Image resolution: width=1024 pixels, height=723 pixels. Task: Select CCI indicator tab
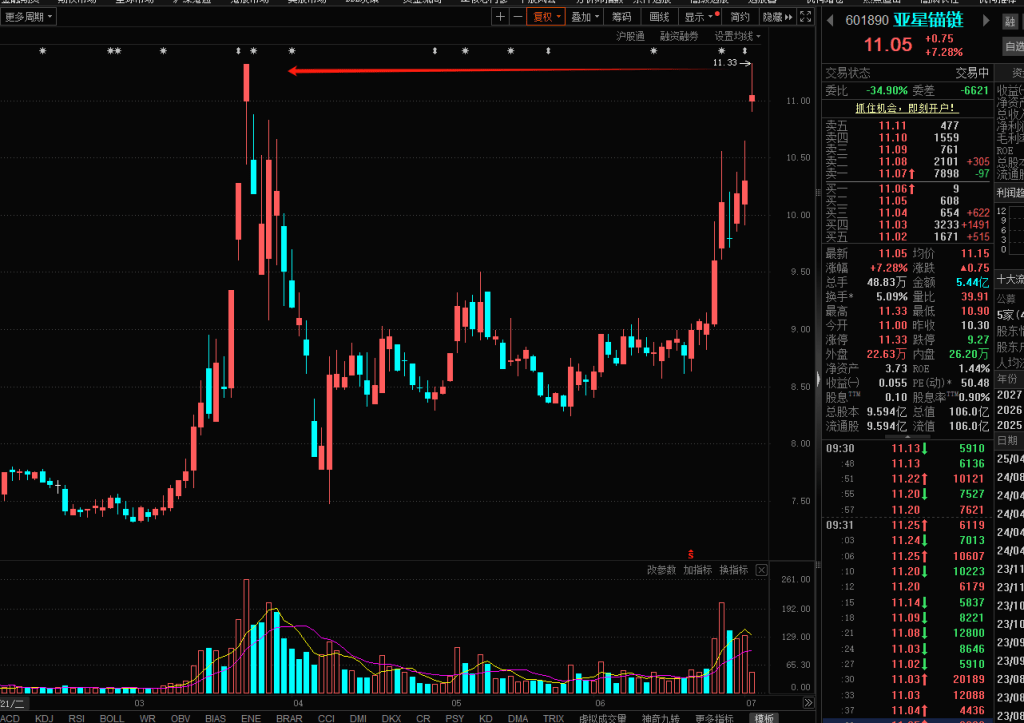[326, 718]
